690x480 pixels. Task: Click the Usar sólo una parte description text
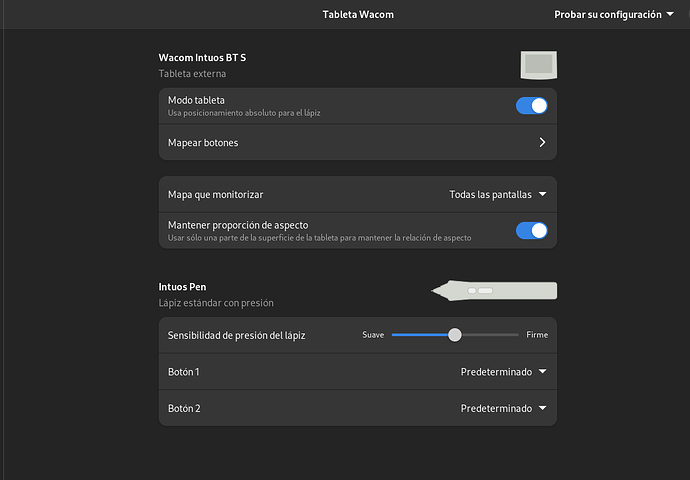[319, 238]
